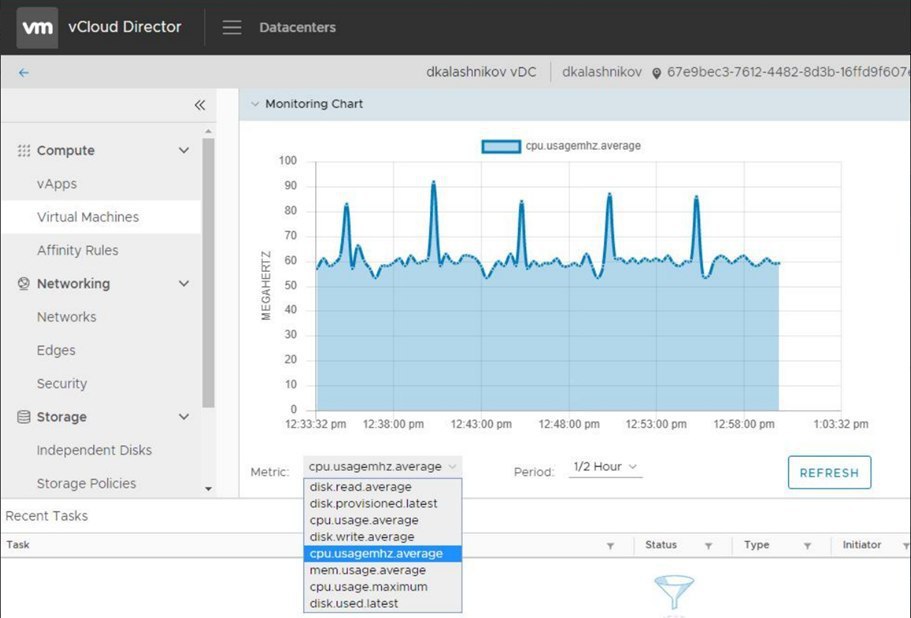Screen dimensions: 911x618
Task: Collapse the sidebar with double-chevron icon
Action: click(200, 105)
